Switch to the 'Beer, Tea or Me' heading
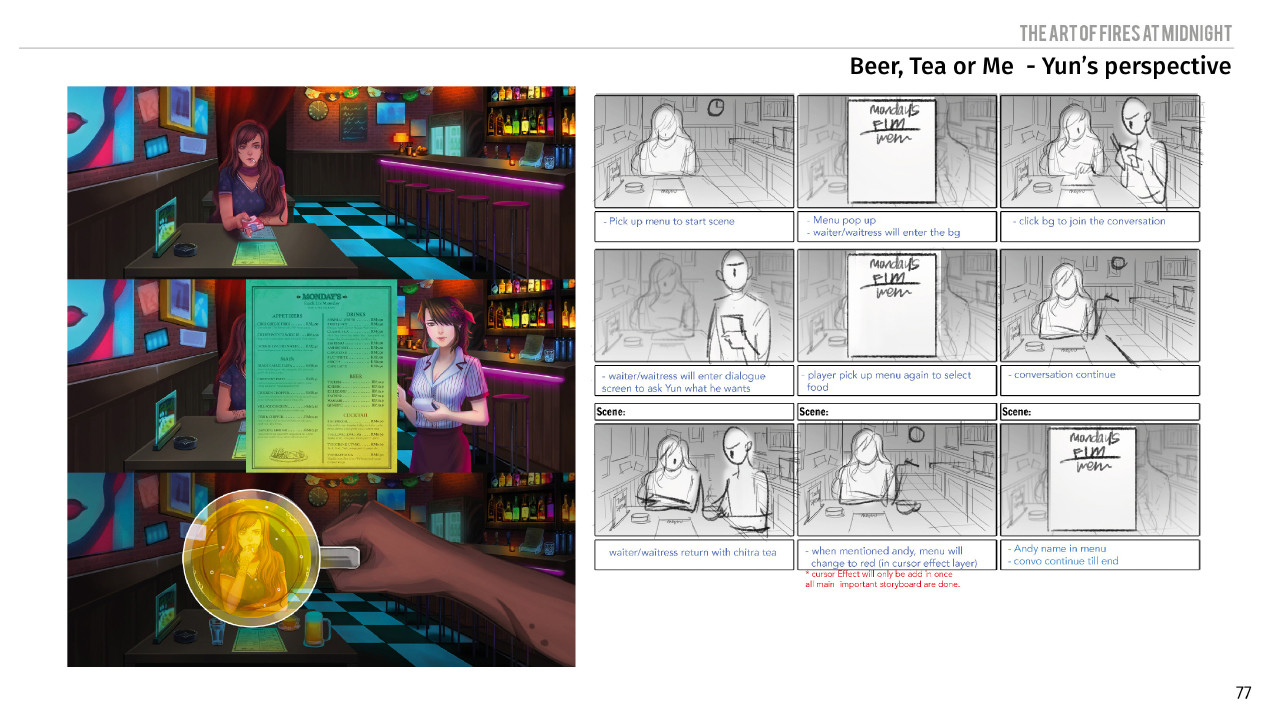The image size is (1280, 720). point(1040,66)
